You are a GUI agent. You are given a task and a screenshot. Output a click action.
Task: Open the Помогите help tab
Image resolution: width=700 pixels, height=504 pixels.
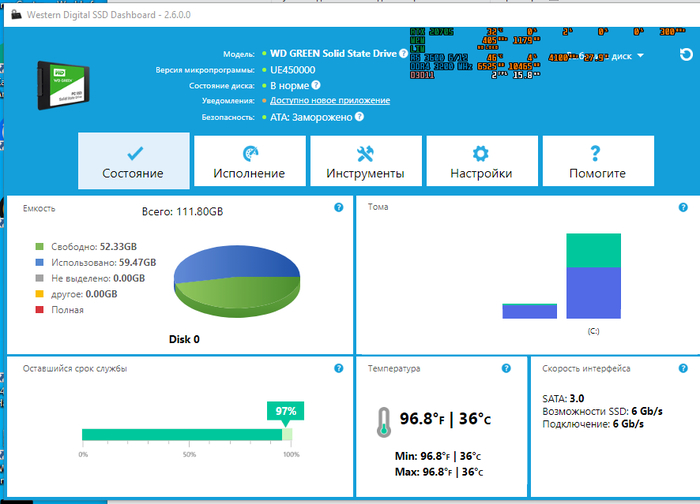tap(597, 161)
